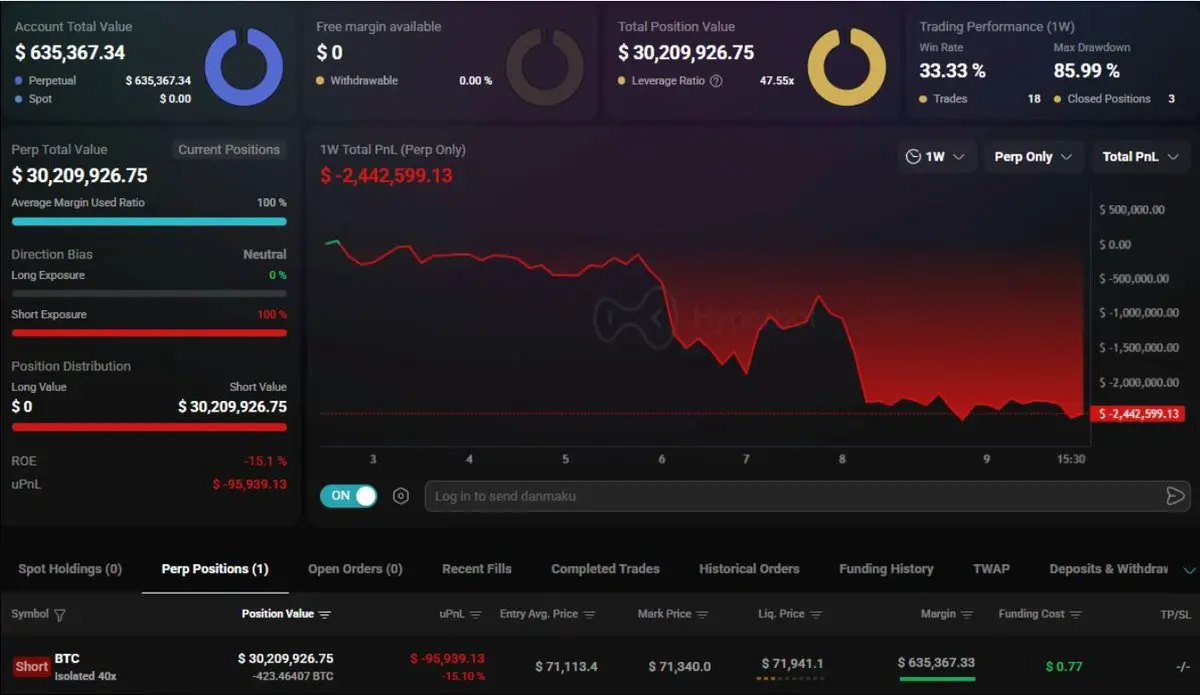Click the TP/SL -/- cell
This screenshot has height=695, width=1200.
[x=1183, y=666]
